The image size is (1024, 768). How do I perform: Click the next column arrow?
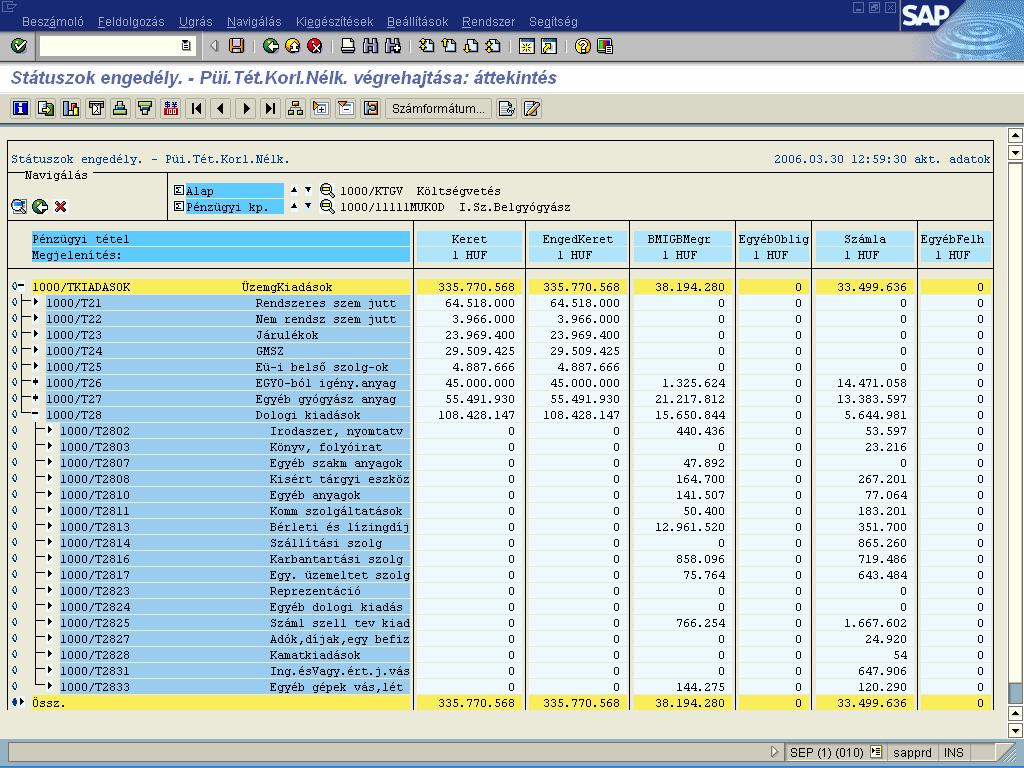pos(246,108)
